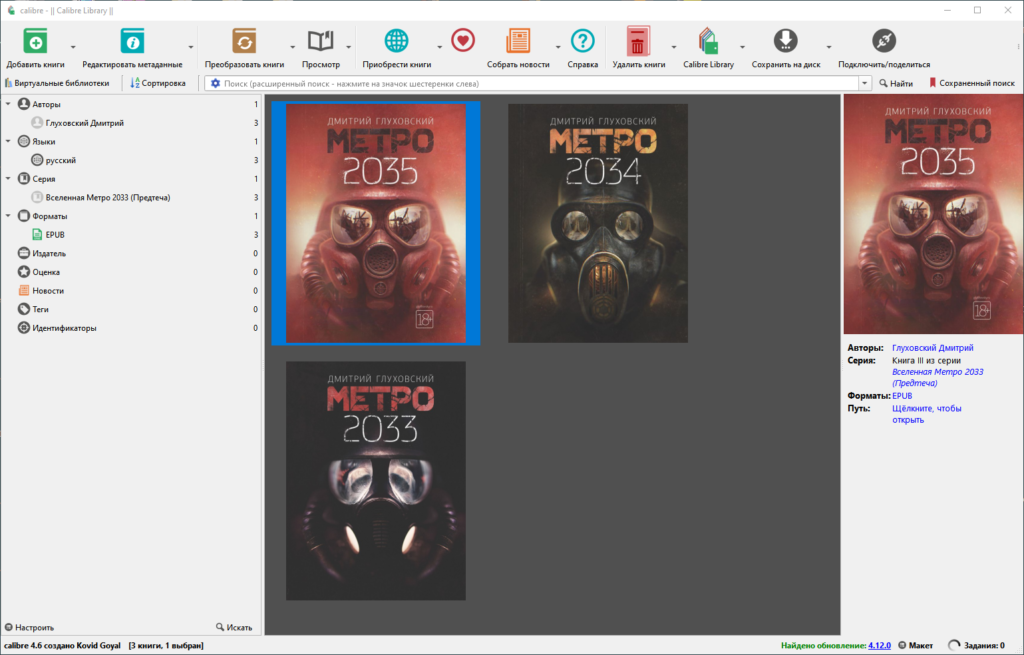Open the search history dropdown arrow
Viewport: 1024px width, 655px height.
[x=865, y=84]
